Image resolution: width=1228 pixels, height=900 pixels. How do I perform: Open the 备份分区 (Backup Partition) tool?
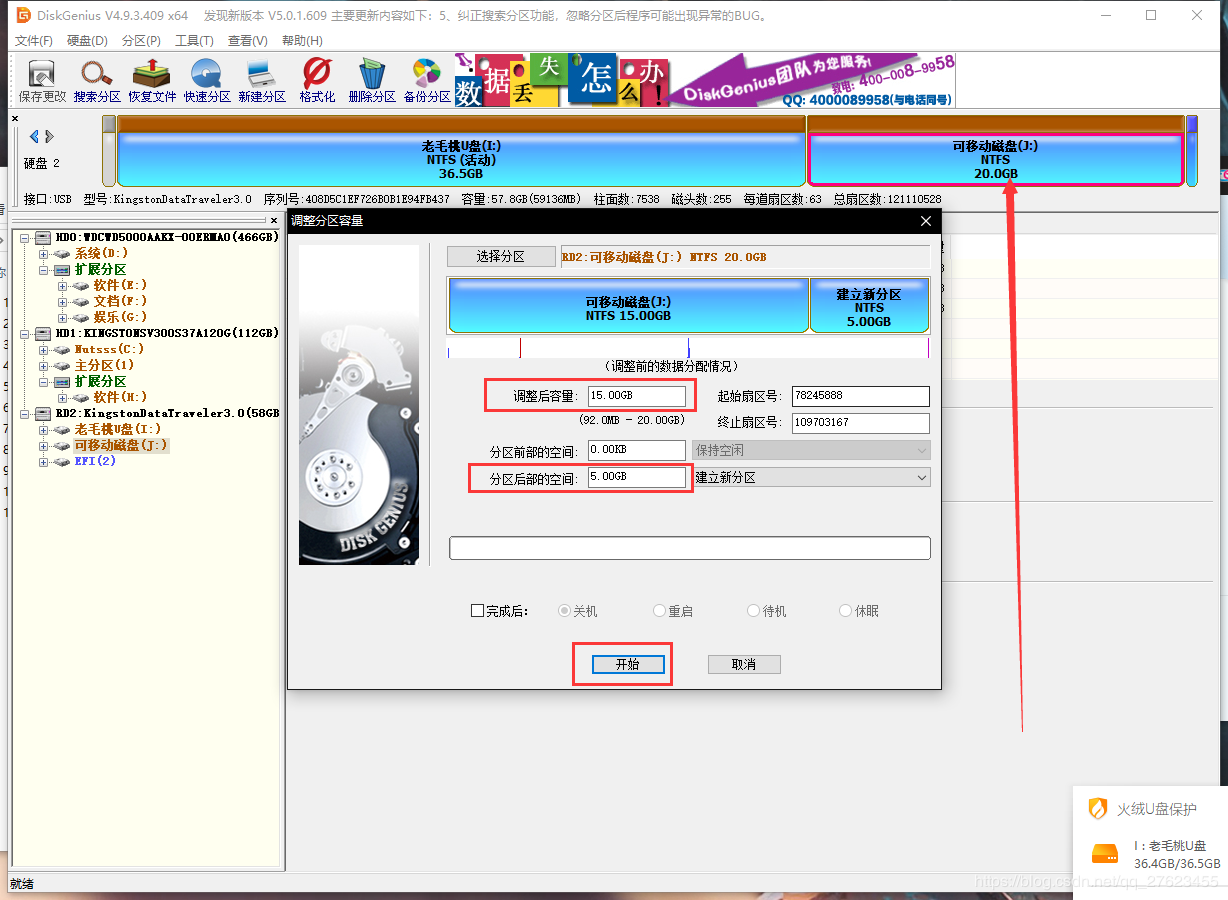[x=426, y=78]
